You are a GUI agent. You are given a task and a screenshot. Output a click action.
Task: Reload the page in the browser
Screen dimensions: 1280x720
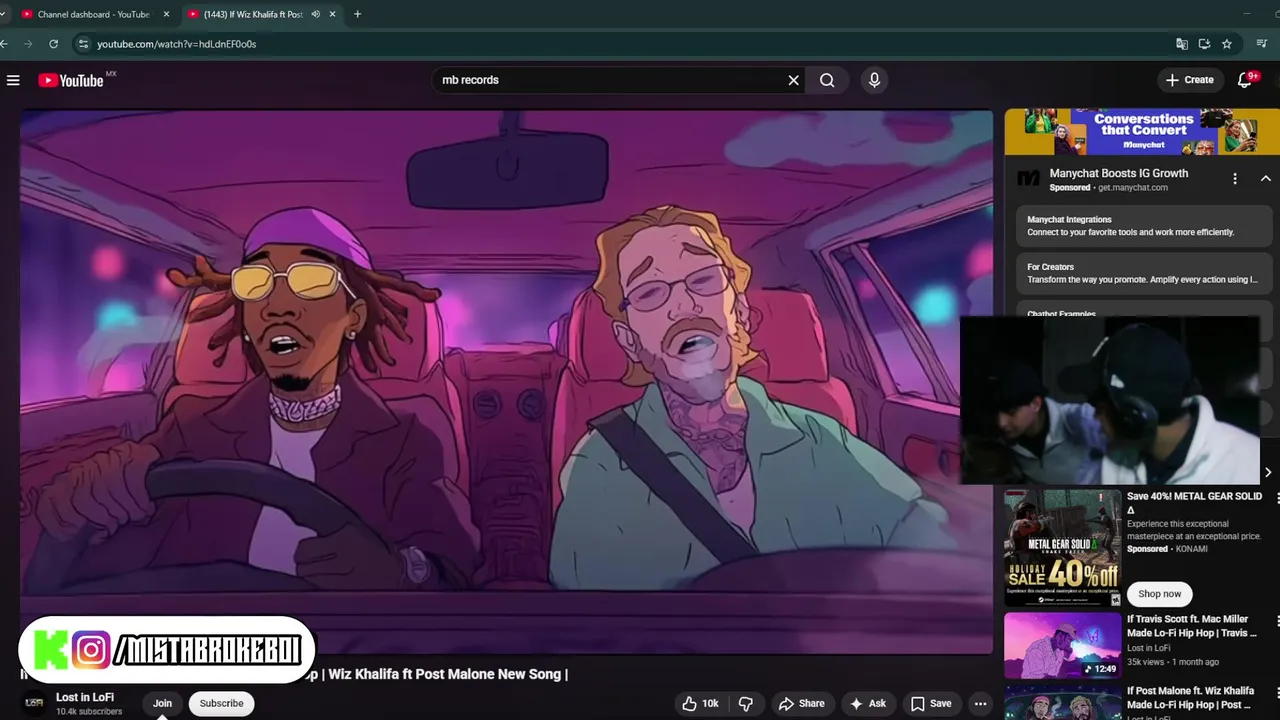tap(53, 44)
